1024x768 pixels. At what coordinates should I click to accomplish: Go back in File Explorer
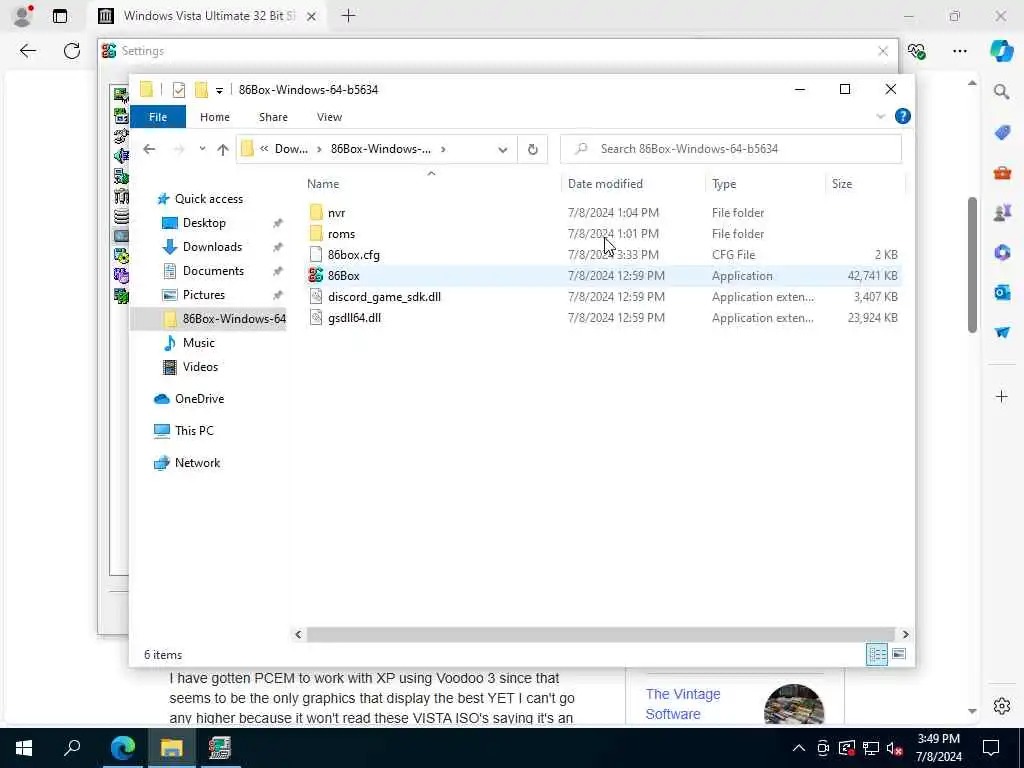point(150,149)
